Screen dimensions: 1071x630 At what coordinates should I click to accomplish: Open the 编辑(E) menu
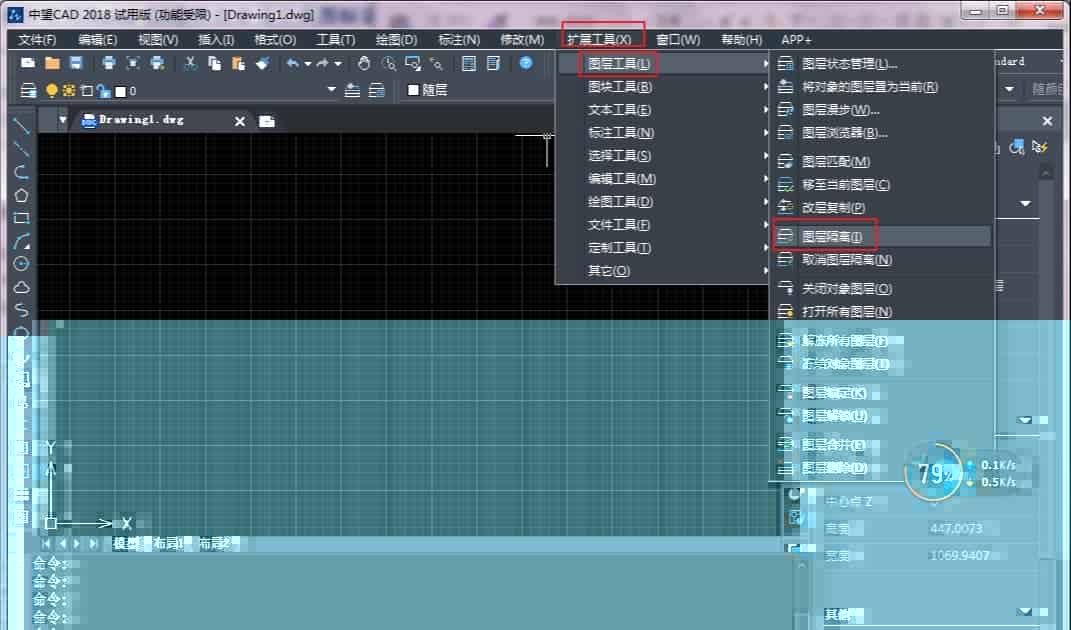click(x=98, y=40)
